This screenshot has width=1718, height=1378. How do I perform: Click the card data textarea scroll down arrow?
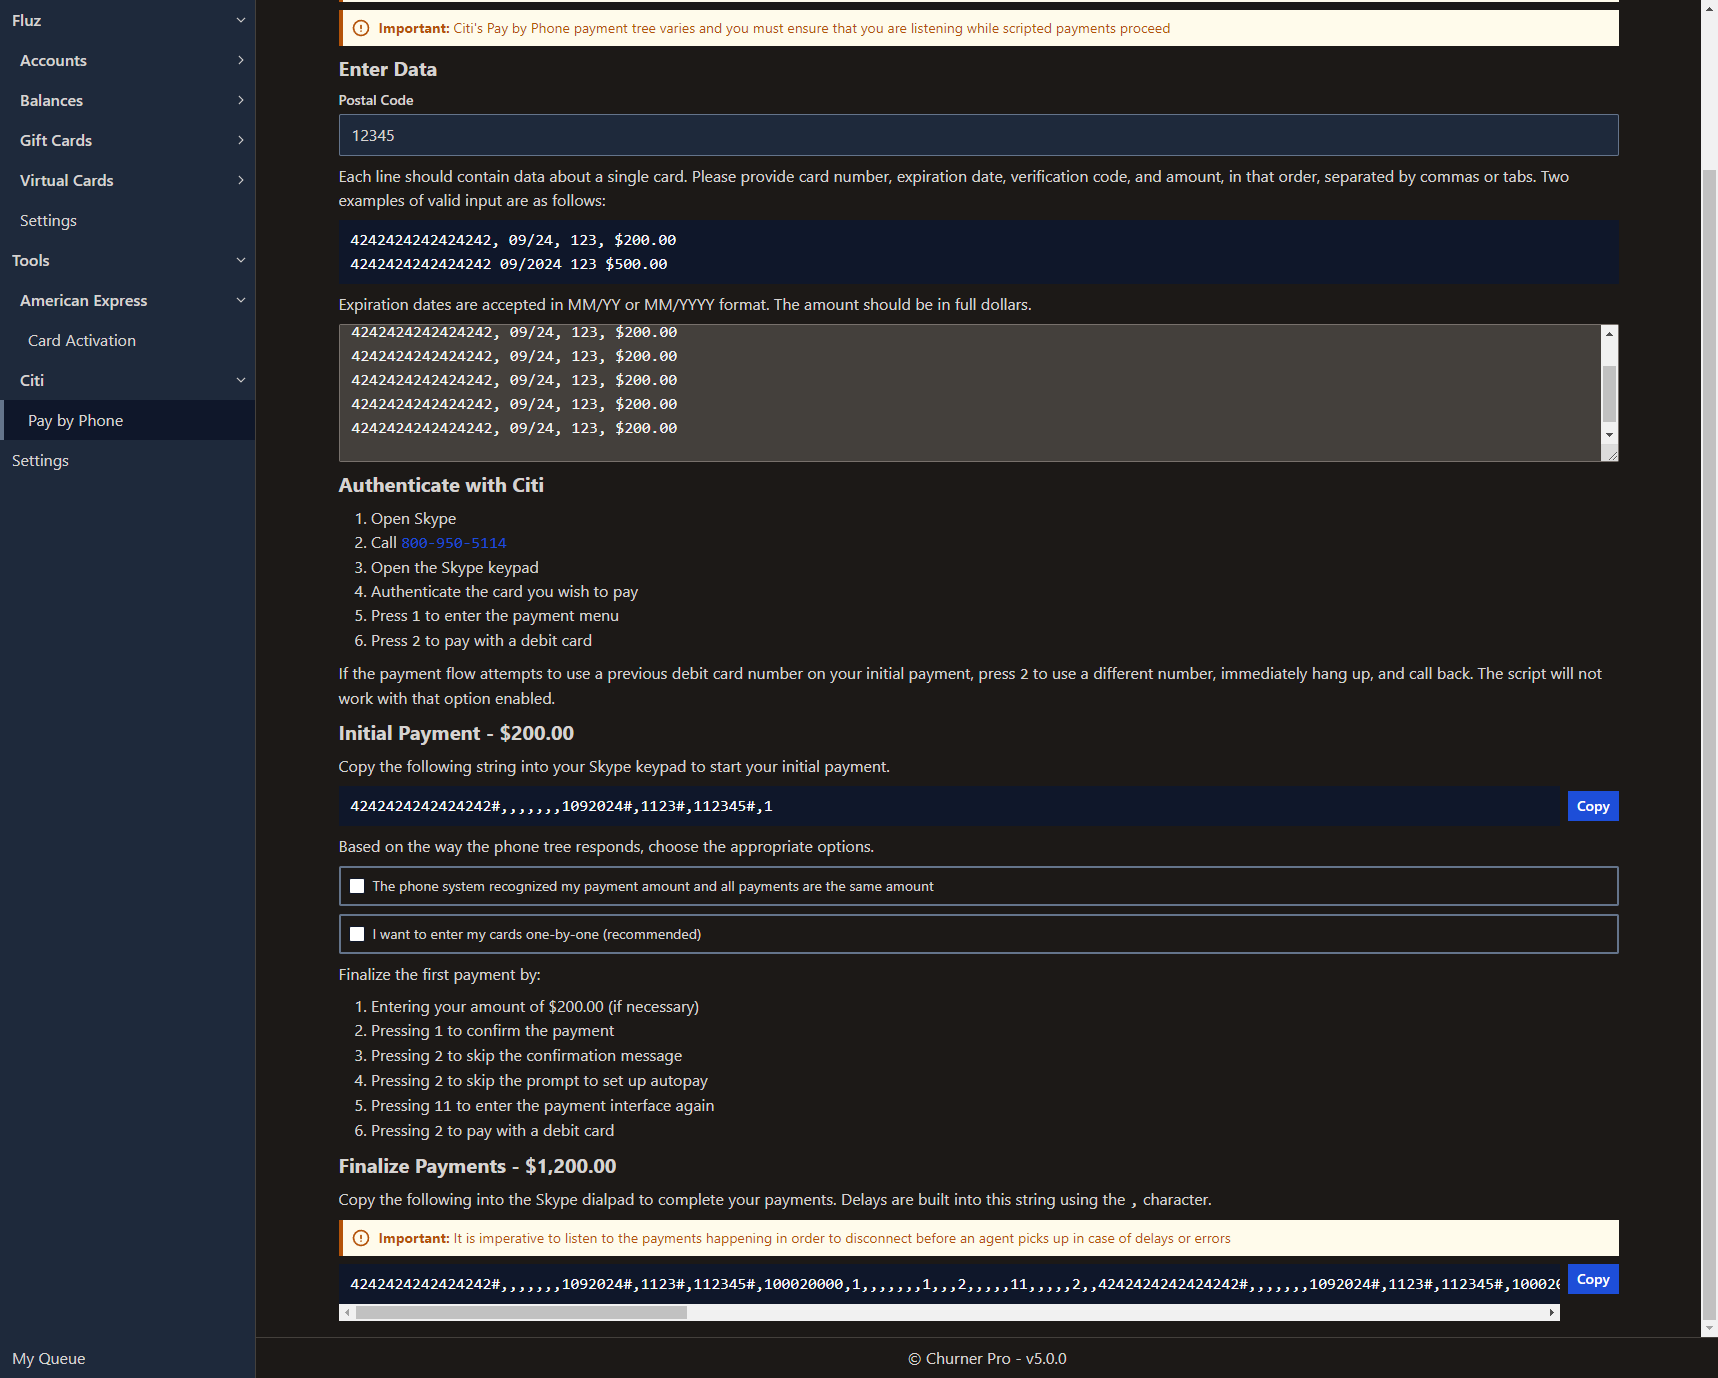pyautogui.click(x=1609, y=434)
